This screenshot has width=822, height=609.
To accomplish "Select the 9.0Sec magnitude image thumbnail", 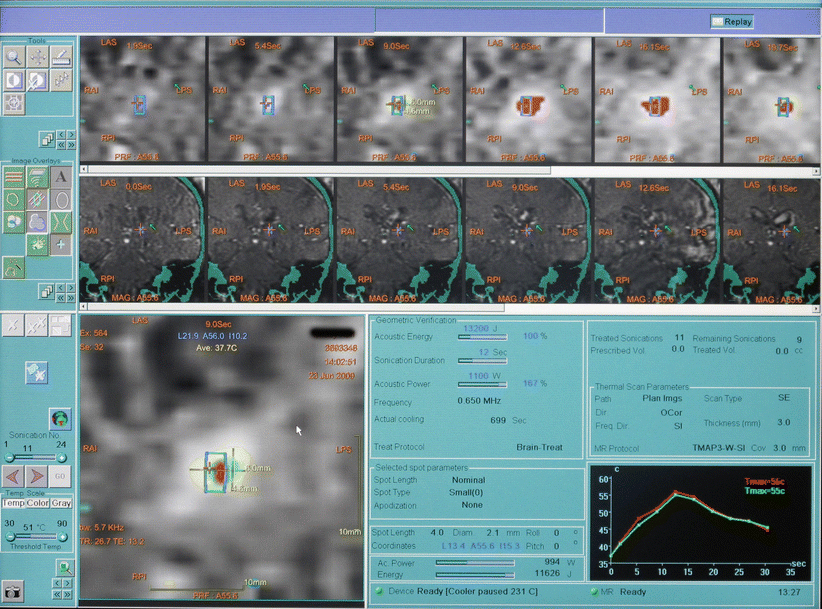I will coord(529,240).
